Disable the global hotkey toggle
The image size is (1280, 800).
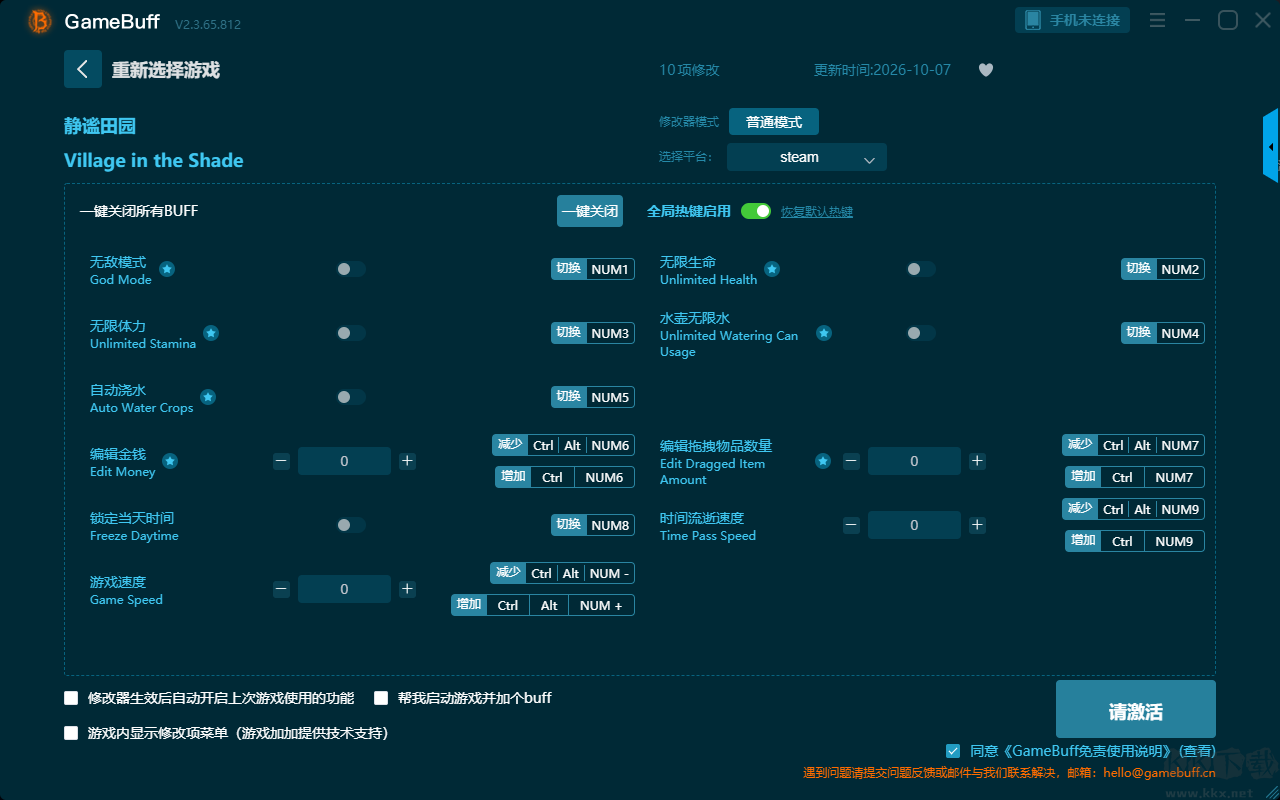(x=756, y=211)
